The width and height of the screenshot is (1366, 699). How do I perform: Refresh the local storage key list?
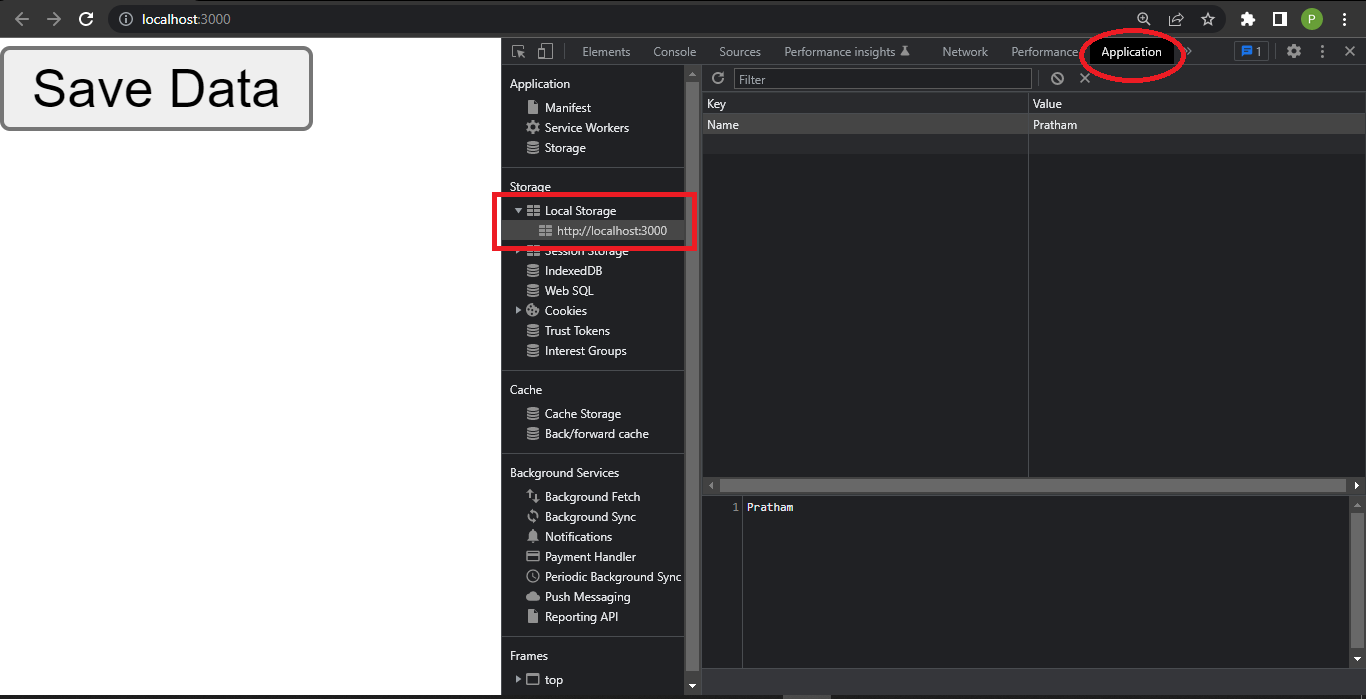tap(717, 78)
